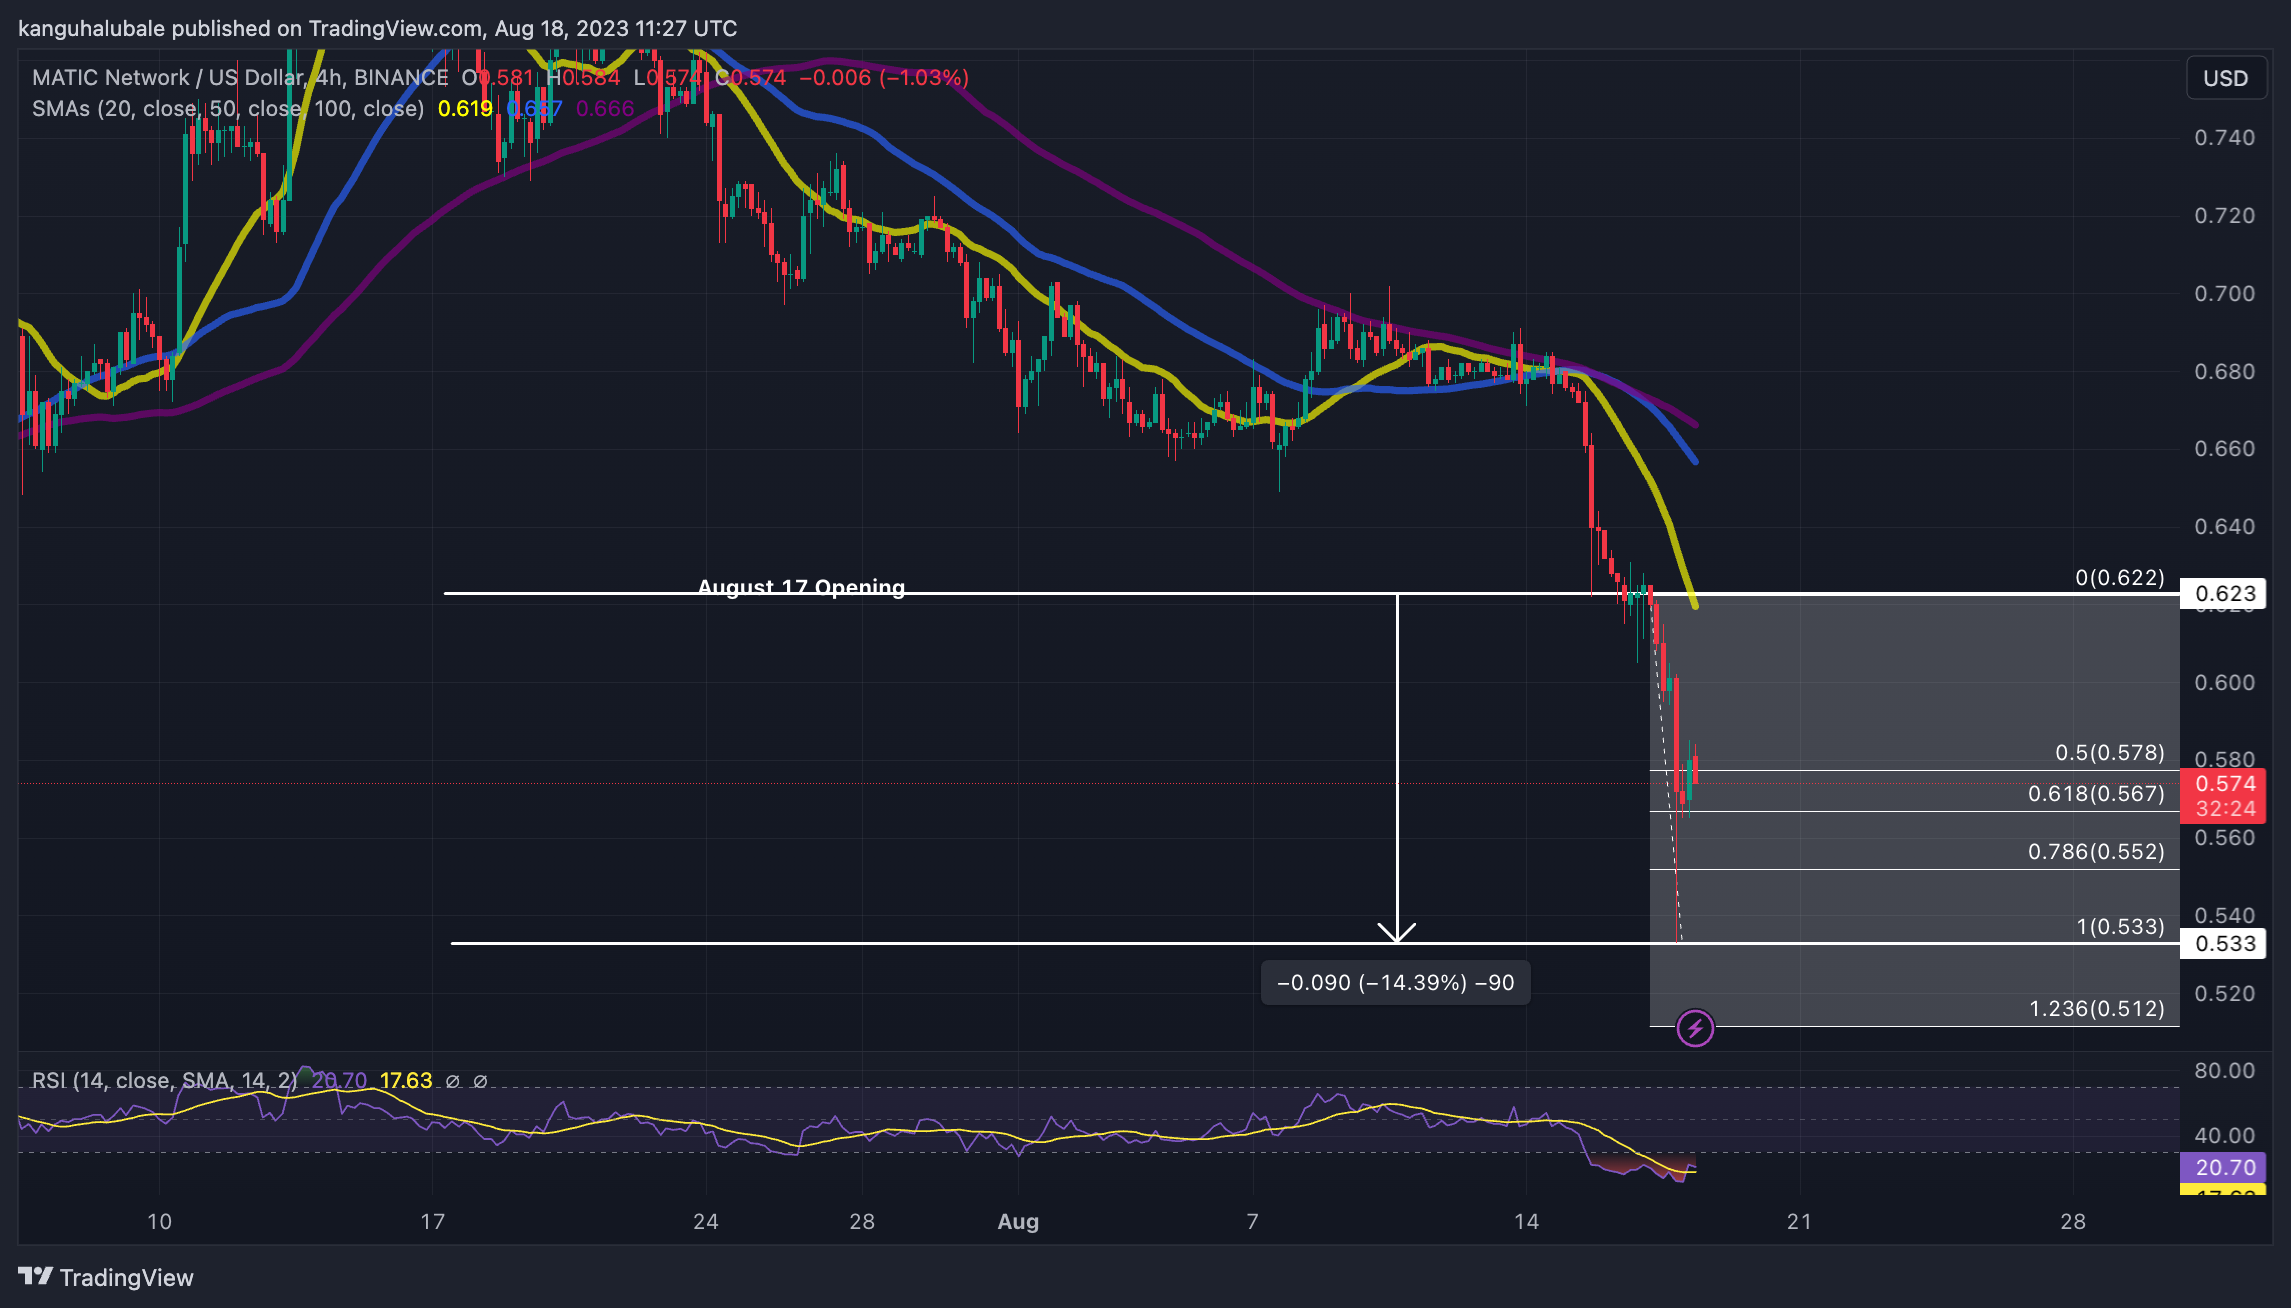Click the -0.090 (-14.39%) measurement label
The width and height of the screenshot is (2291, 1308).
tap(1395, 982)
